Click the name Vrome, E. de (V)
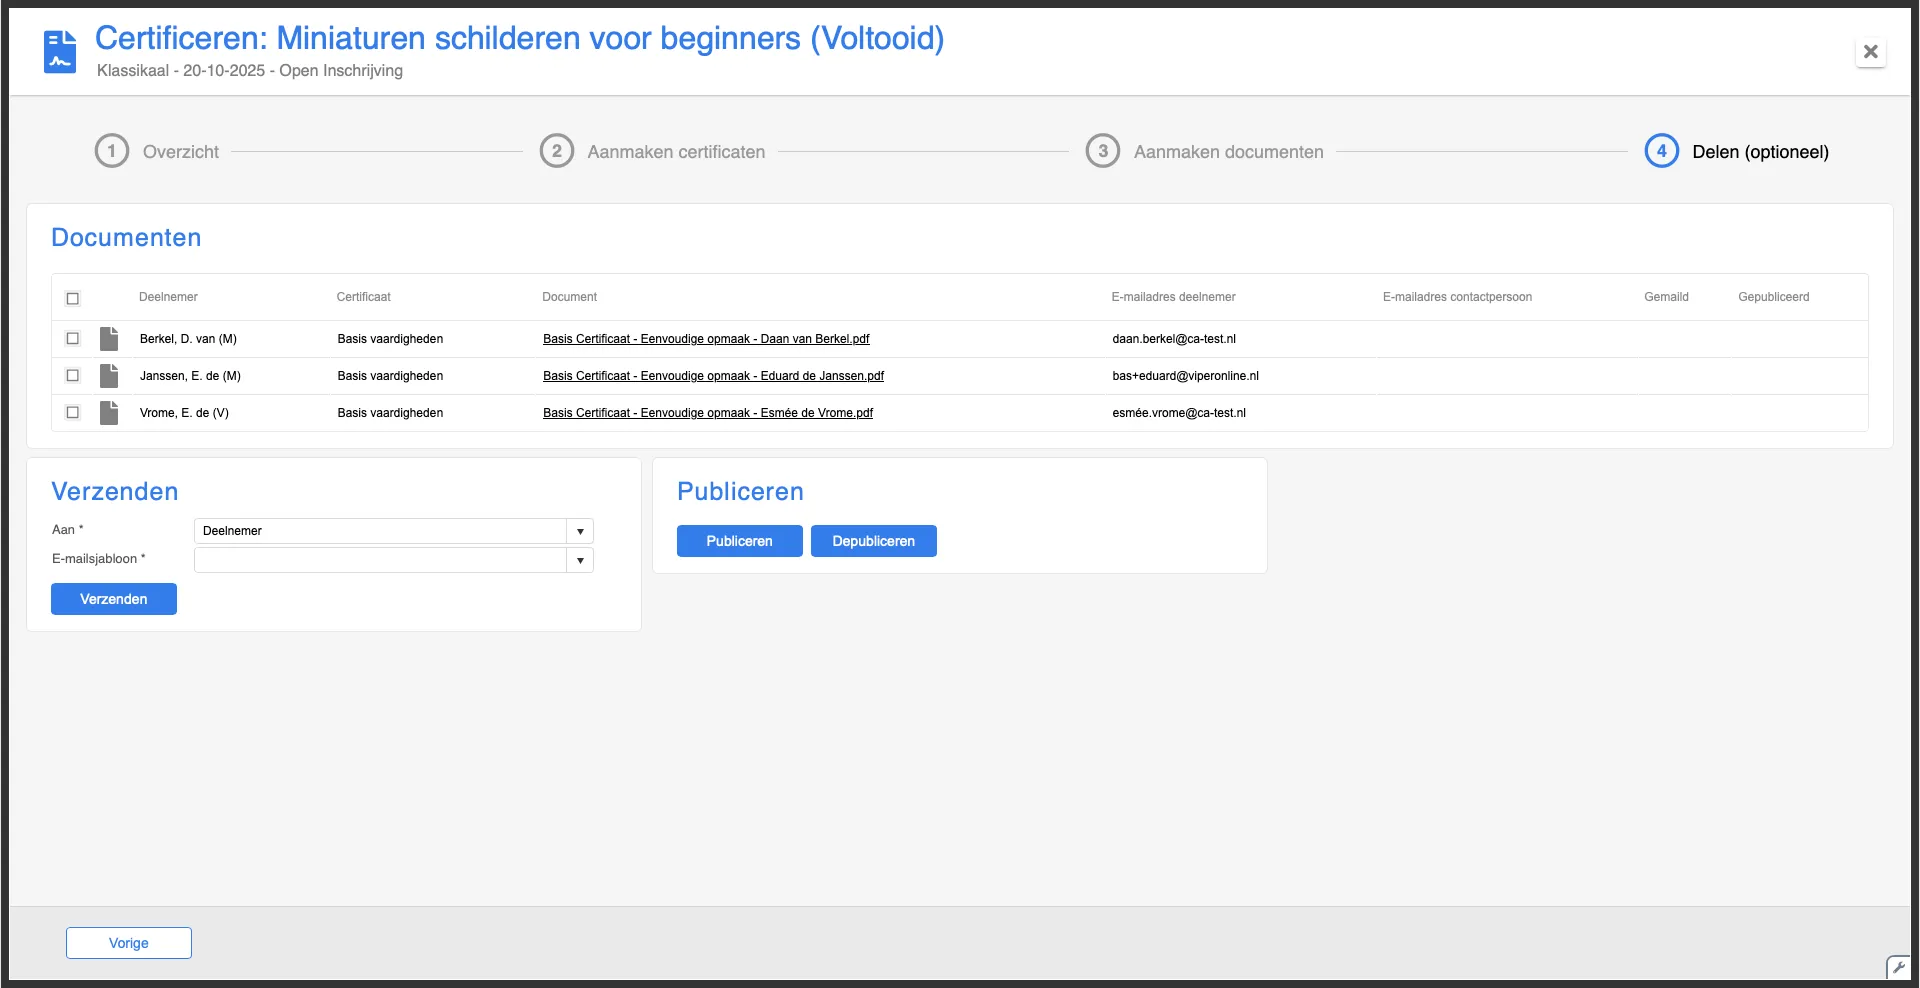1920x988 pixels. [x=184, y=413]
